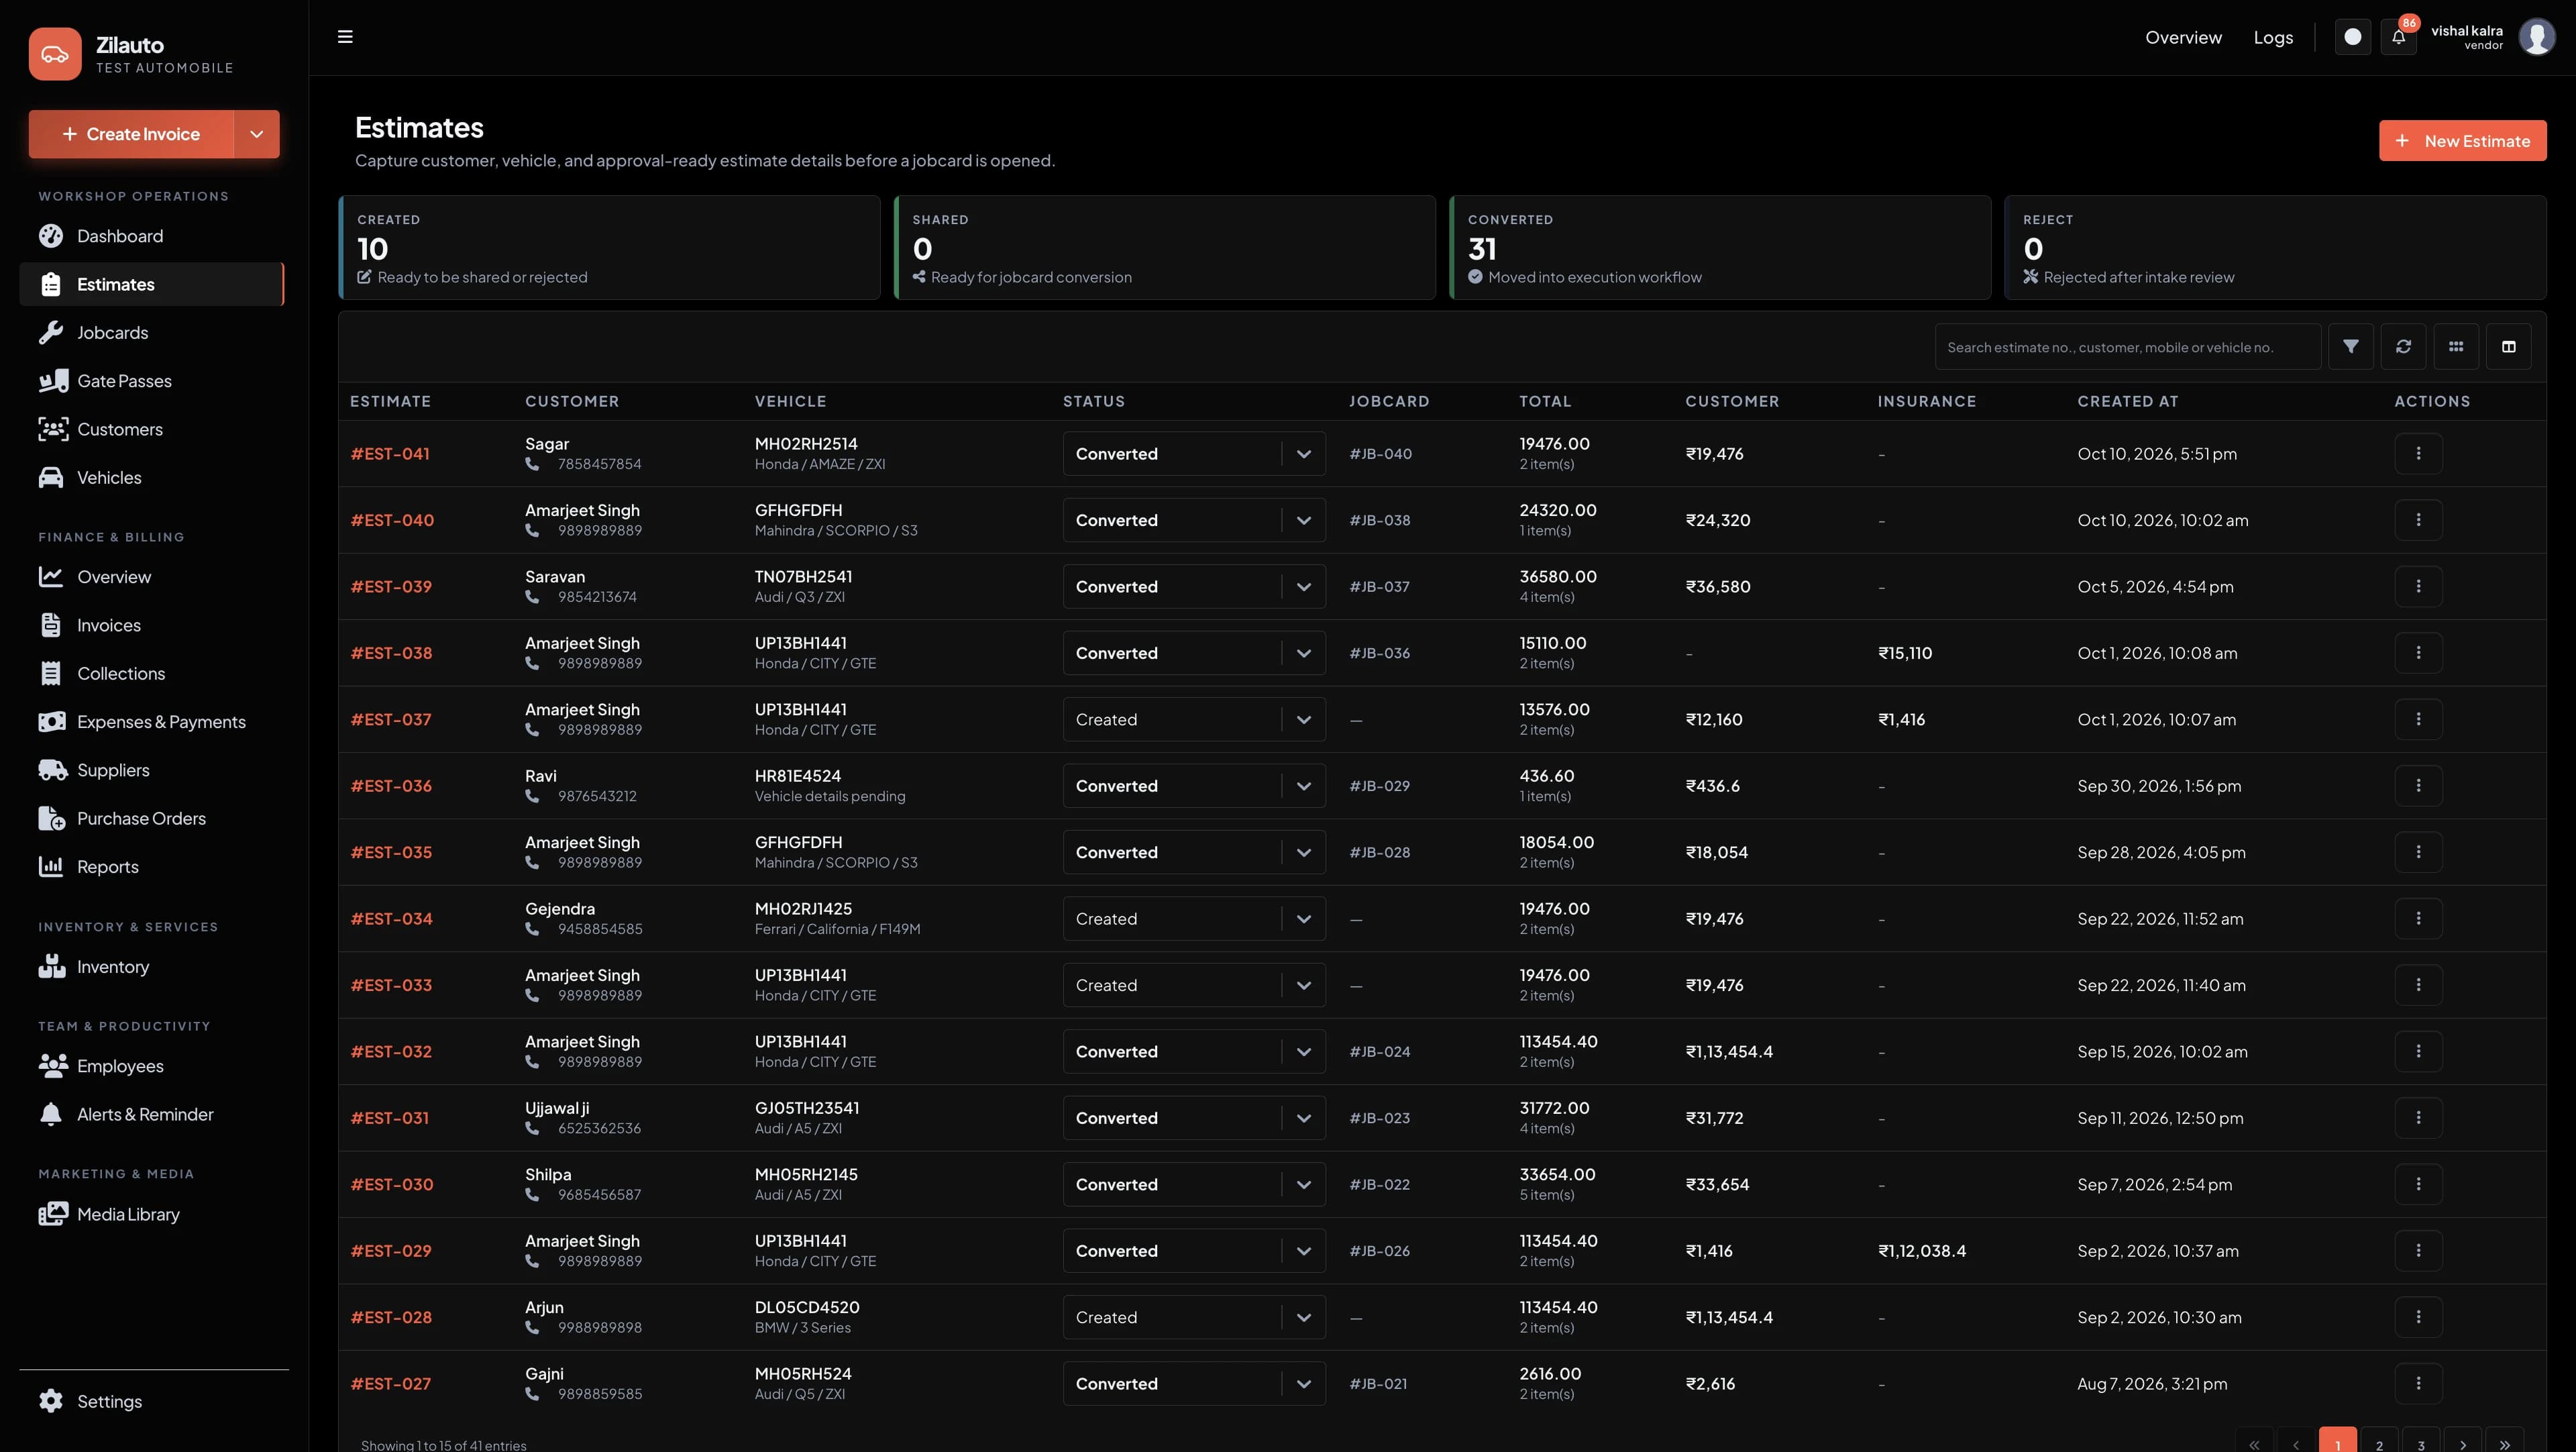Open Purchase Orders page
The width and height of the screenshot is (2576, 1452).
point(152,818)
